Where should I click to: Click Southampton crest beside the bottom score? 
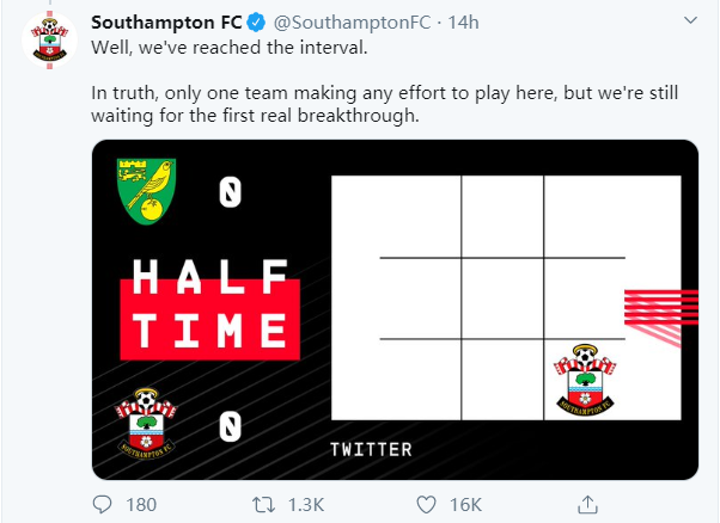tap(147, 420)
